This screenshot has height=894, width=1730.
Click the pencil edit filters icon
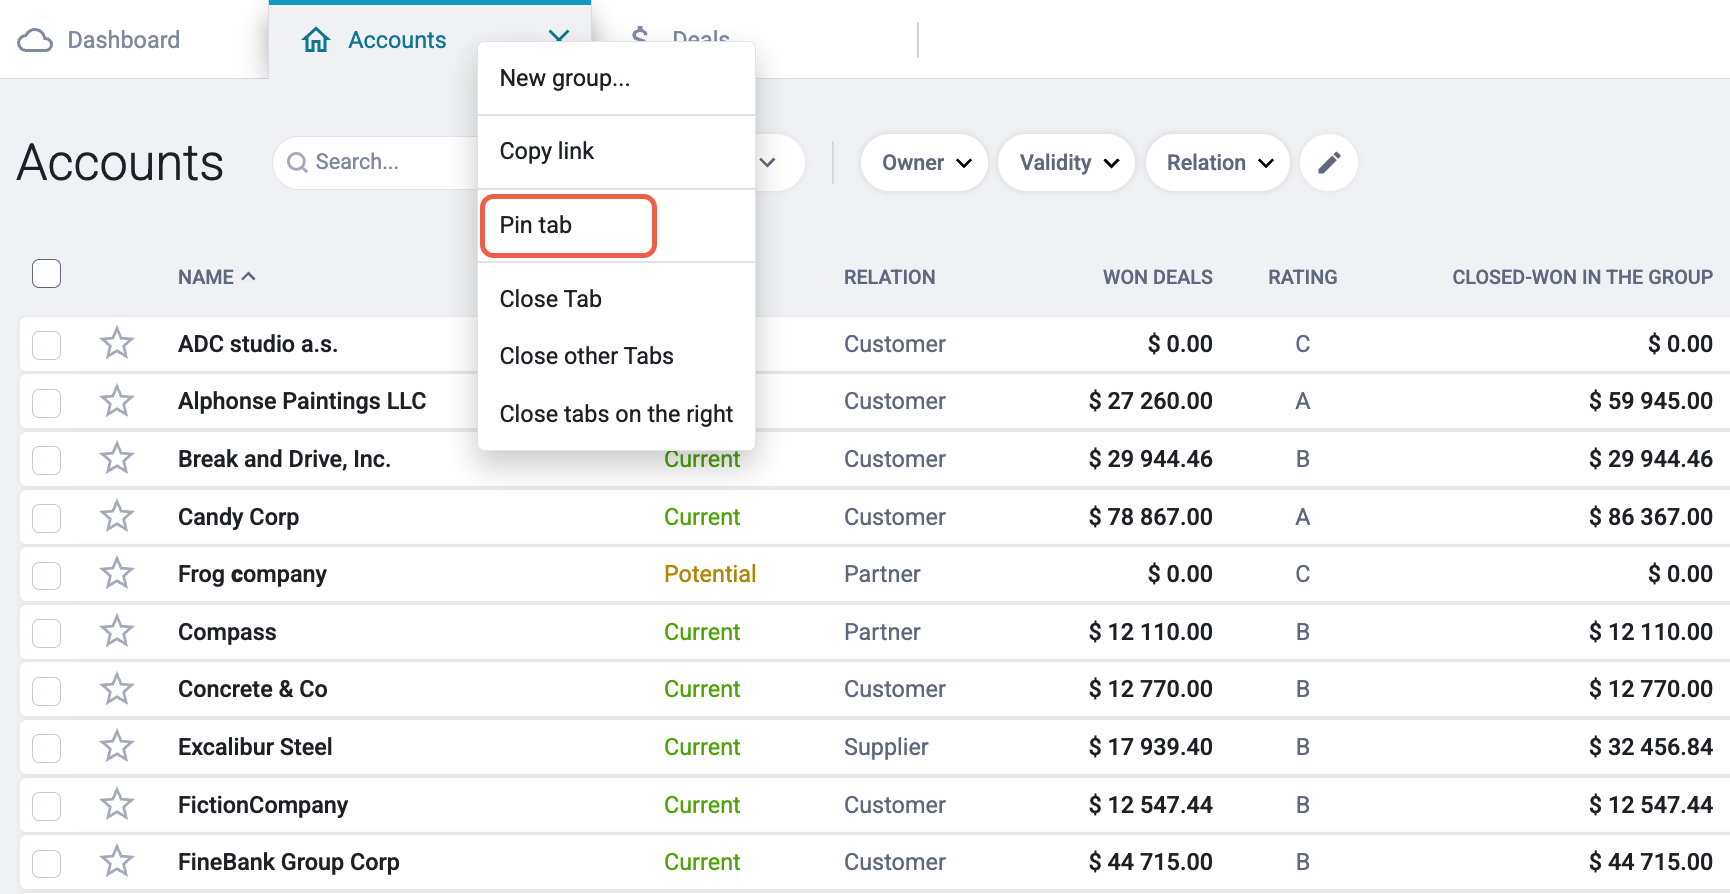(1329, 163)
